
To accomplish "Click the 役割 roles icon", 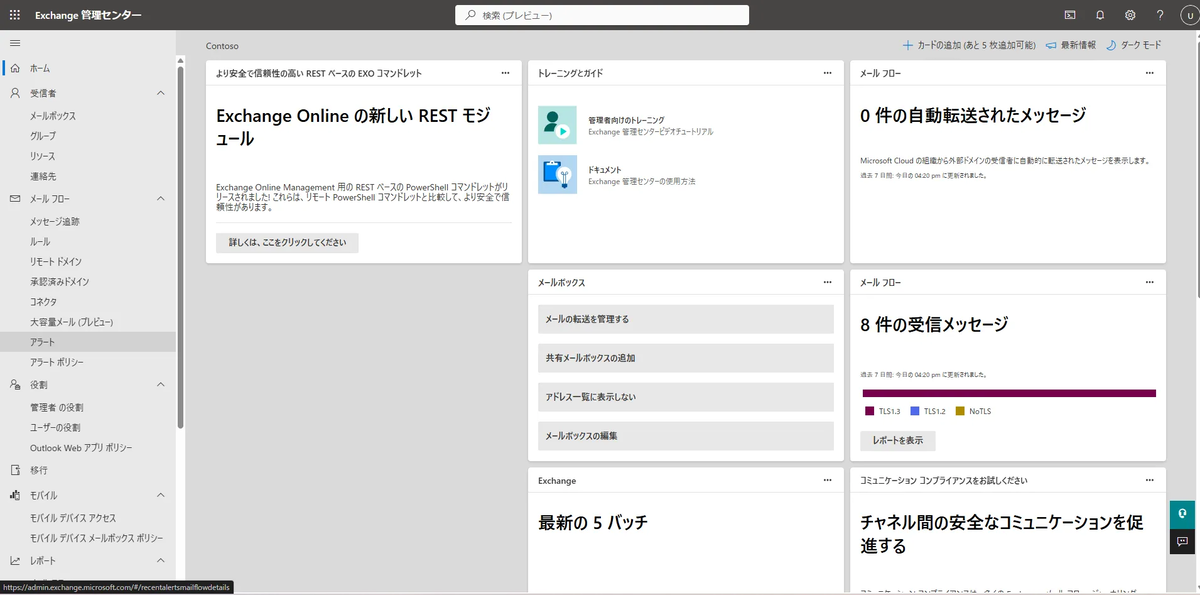I will tap(15, 384).
